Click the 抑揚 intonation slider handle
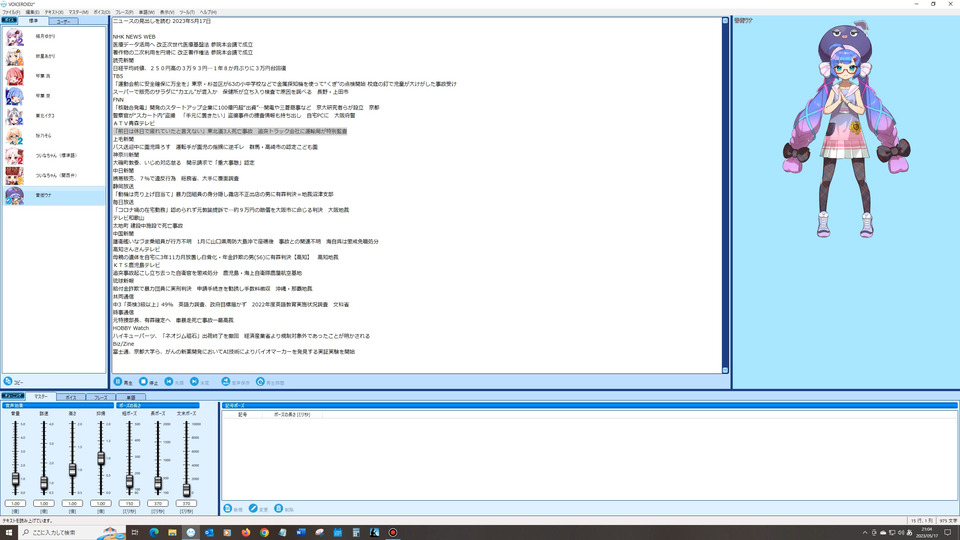 (101, 458)
